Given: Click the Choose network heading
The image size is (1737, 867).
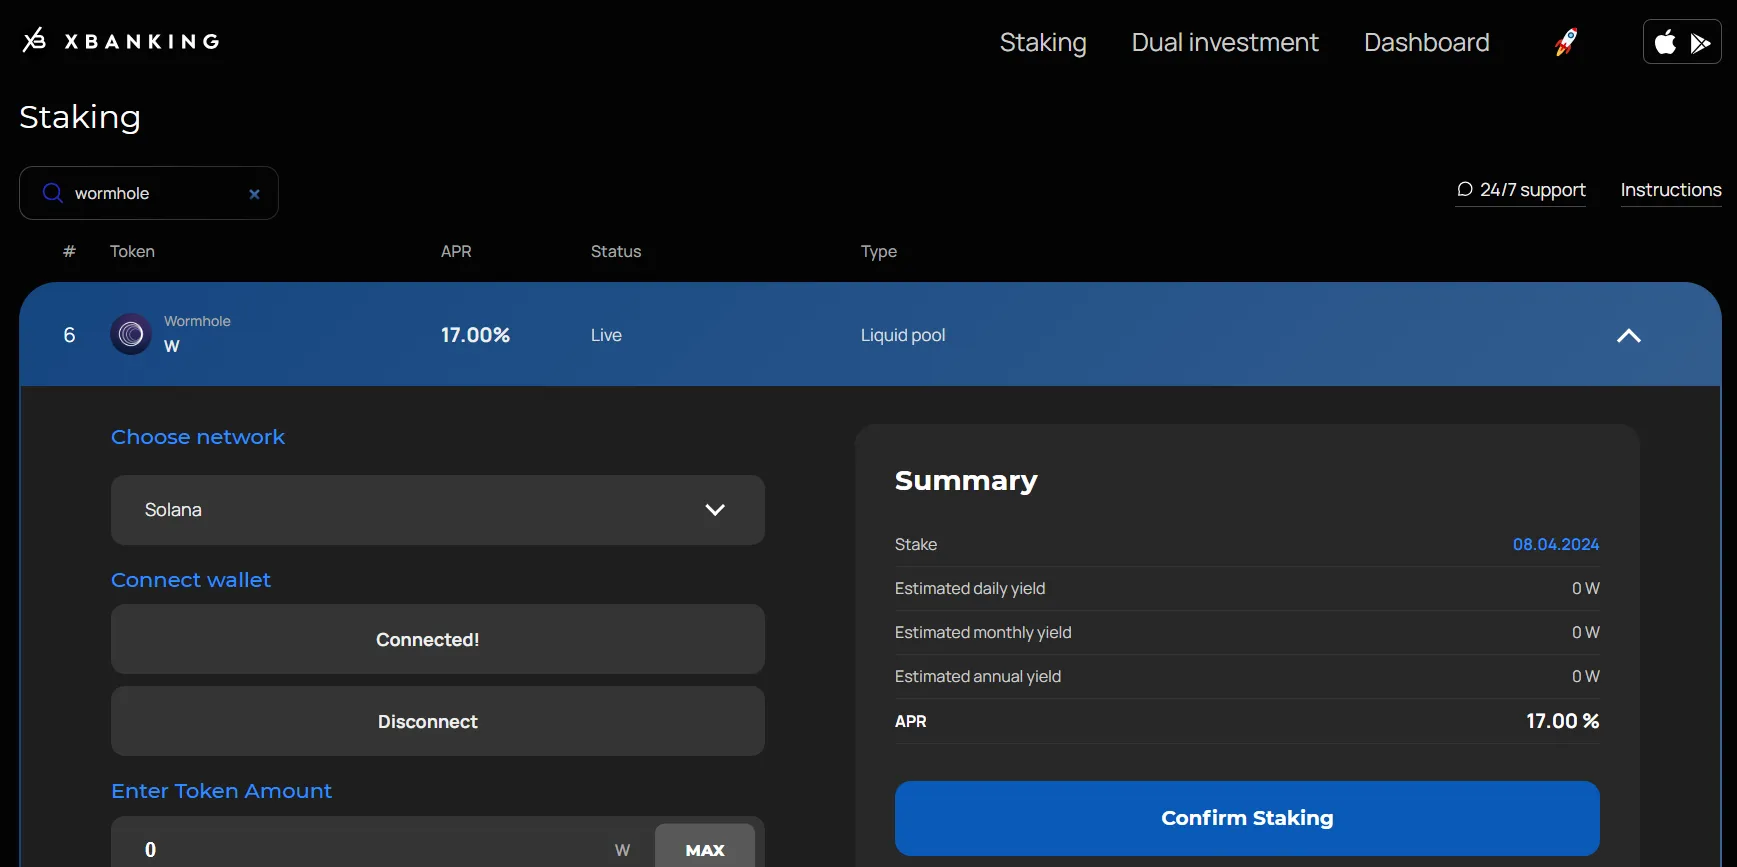Looking at the screenshot, I should click(x=198, y=437).
